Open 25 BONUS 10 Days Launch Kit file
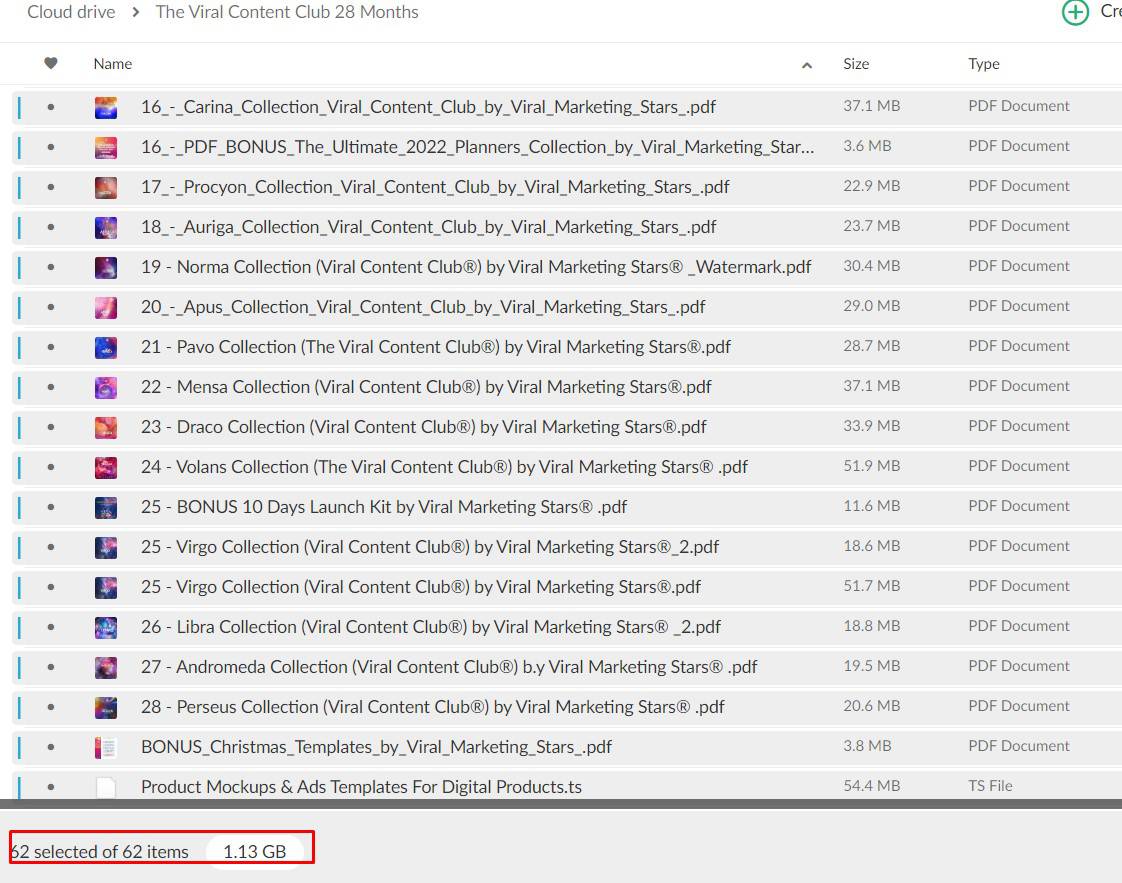Image resolution: width=1122 pixels, height=883 pixels. point(384,507)
